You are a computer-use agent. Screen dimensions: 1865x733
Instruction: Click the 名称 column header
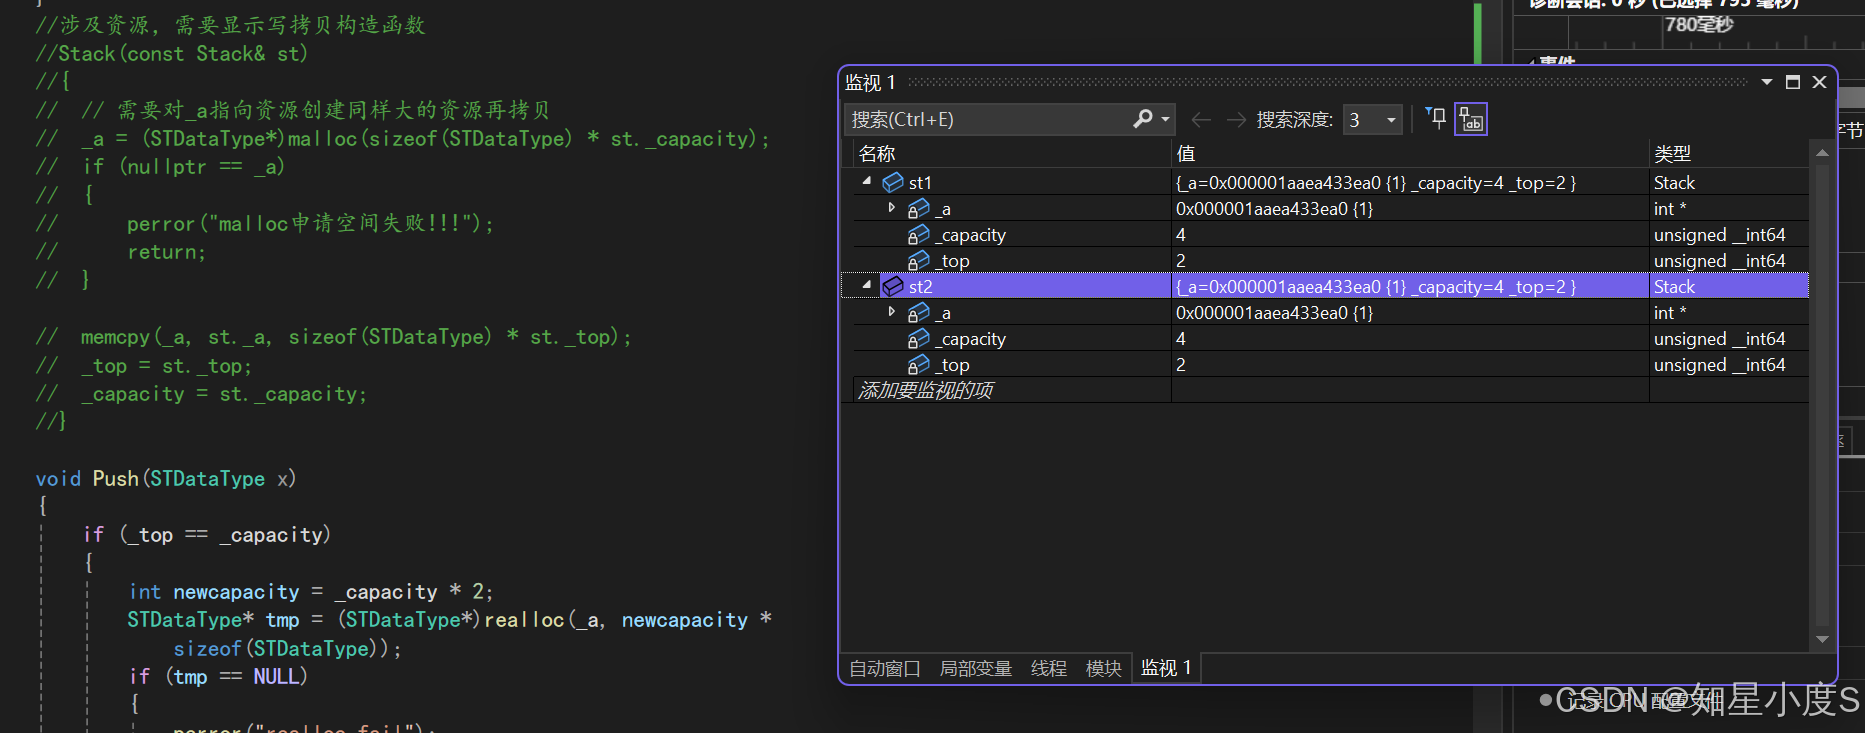[x=877, y=154]
